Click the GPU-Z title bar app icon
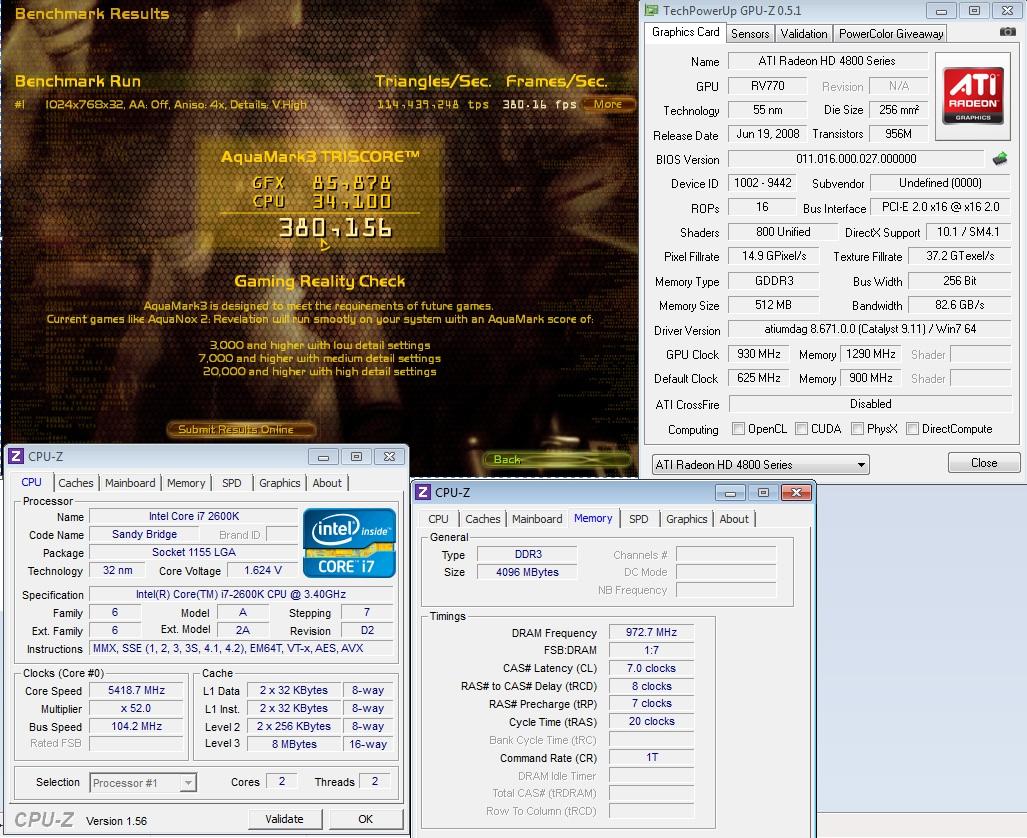The height and width of the screenshot is (838, 1027). click(x=651, y=10)
